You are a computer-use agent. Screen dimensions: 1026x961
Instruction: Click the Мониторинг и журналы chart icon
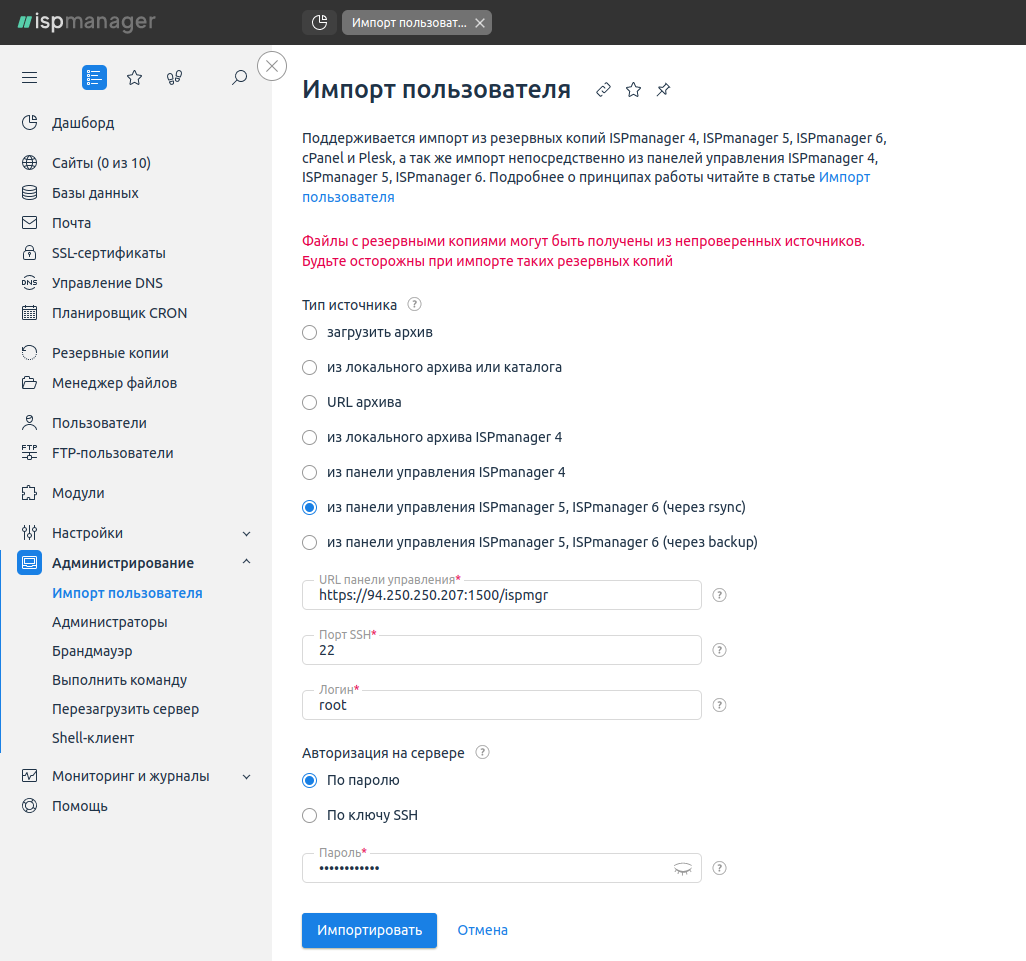click(29, 776)
